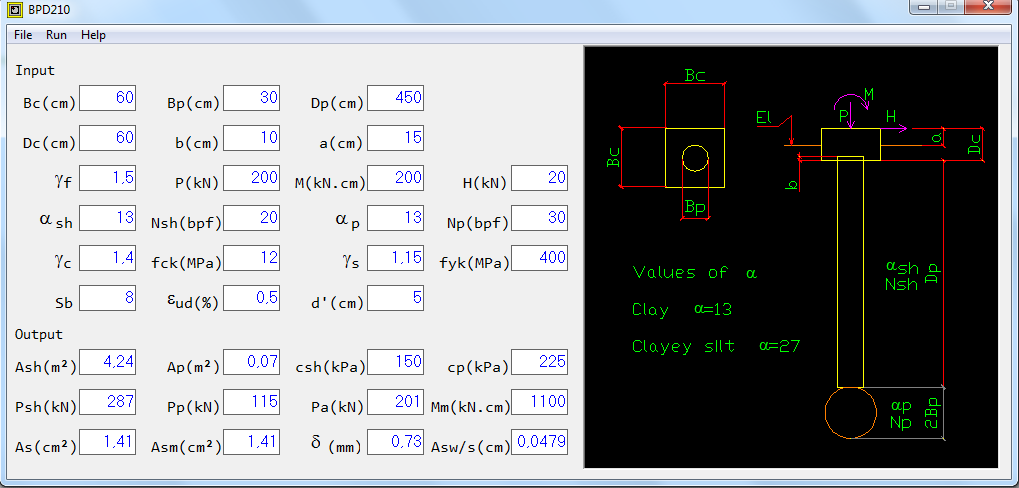
Task: Select the M(kN.cm) input field
Action: click(x=395, y=179)
